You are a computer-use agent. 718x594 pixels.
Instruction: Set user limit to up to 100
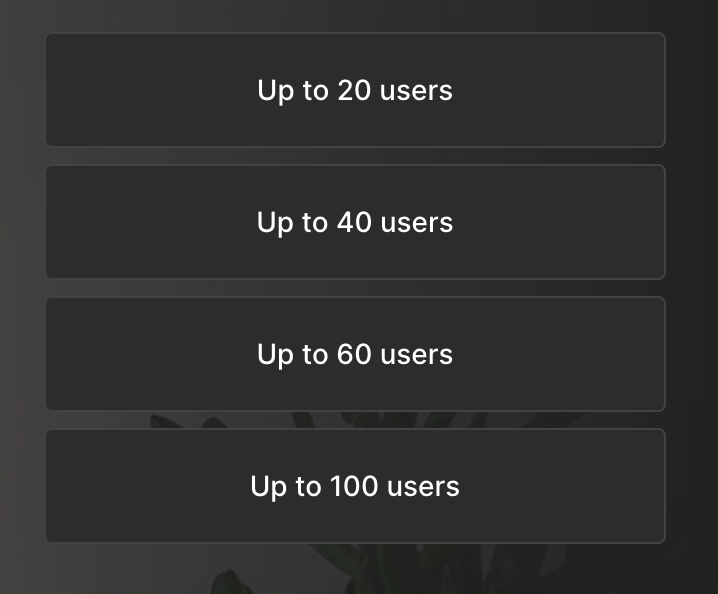[355, 486]
